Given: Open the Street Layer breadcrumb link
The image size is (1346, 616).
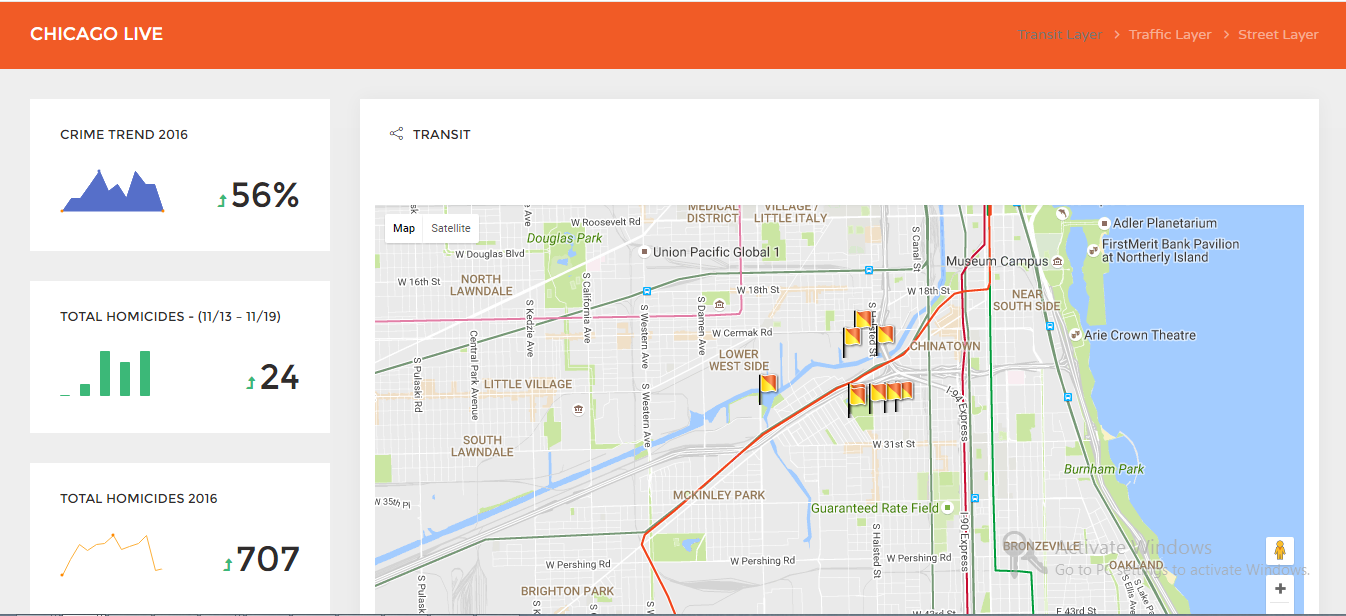Looking at the screenshot, I should [1278, 34].
